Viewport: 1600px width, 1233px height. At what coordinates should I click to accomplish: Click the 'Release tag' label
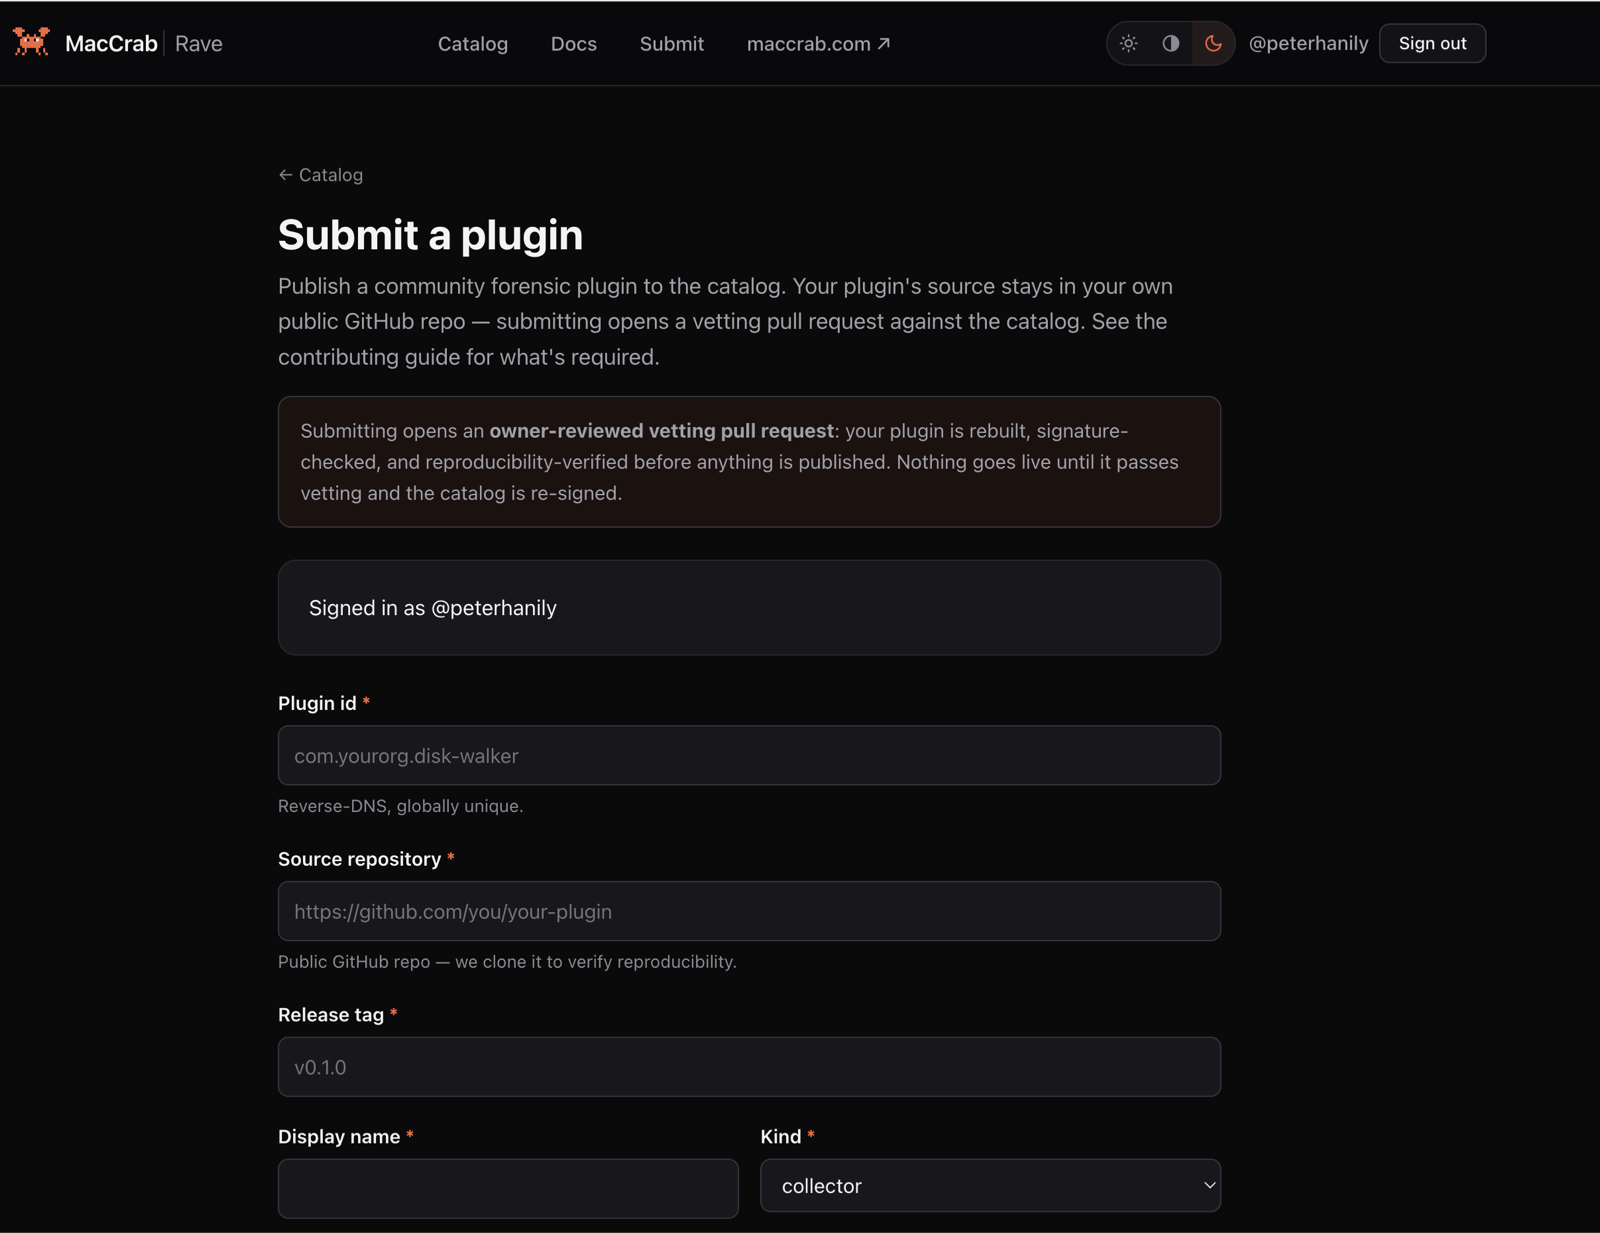point(331,1015)
